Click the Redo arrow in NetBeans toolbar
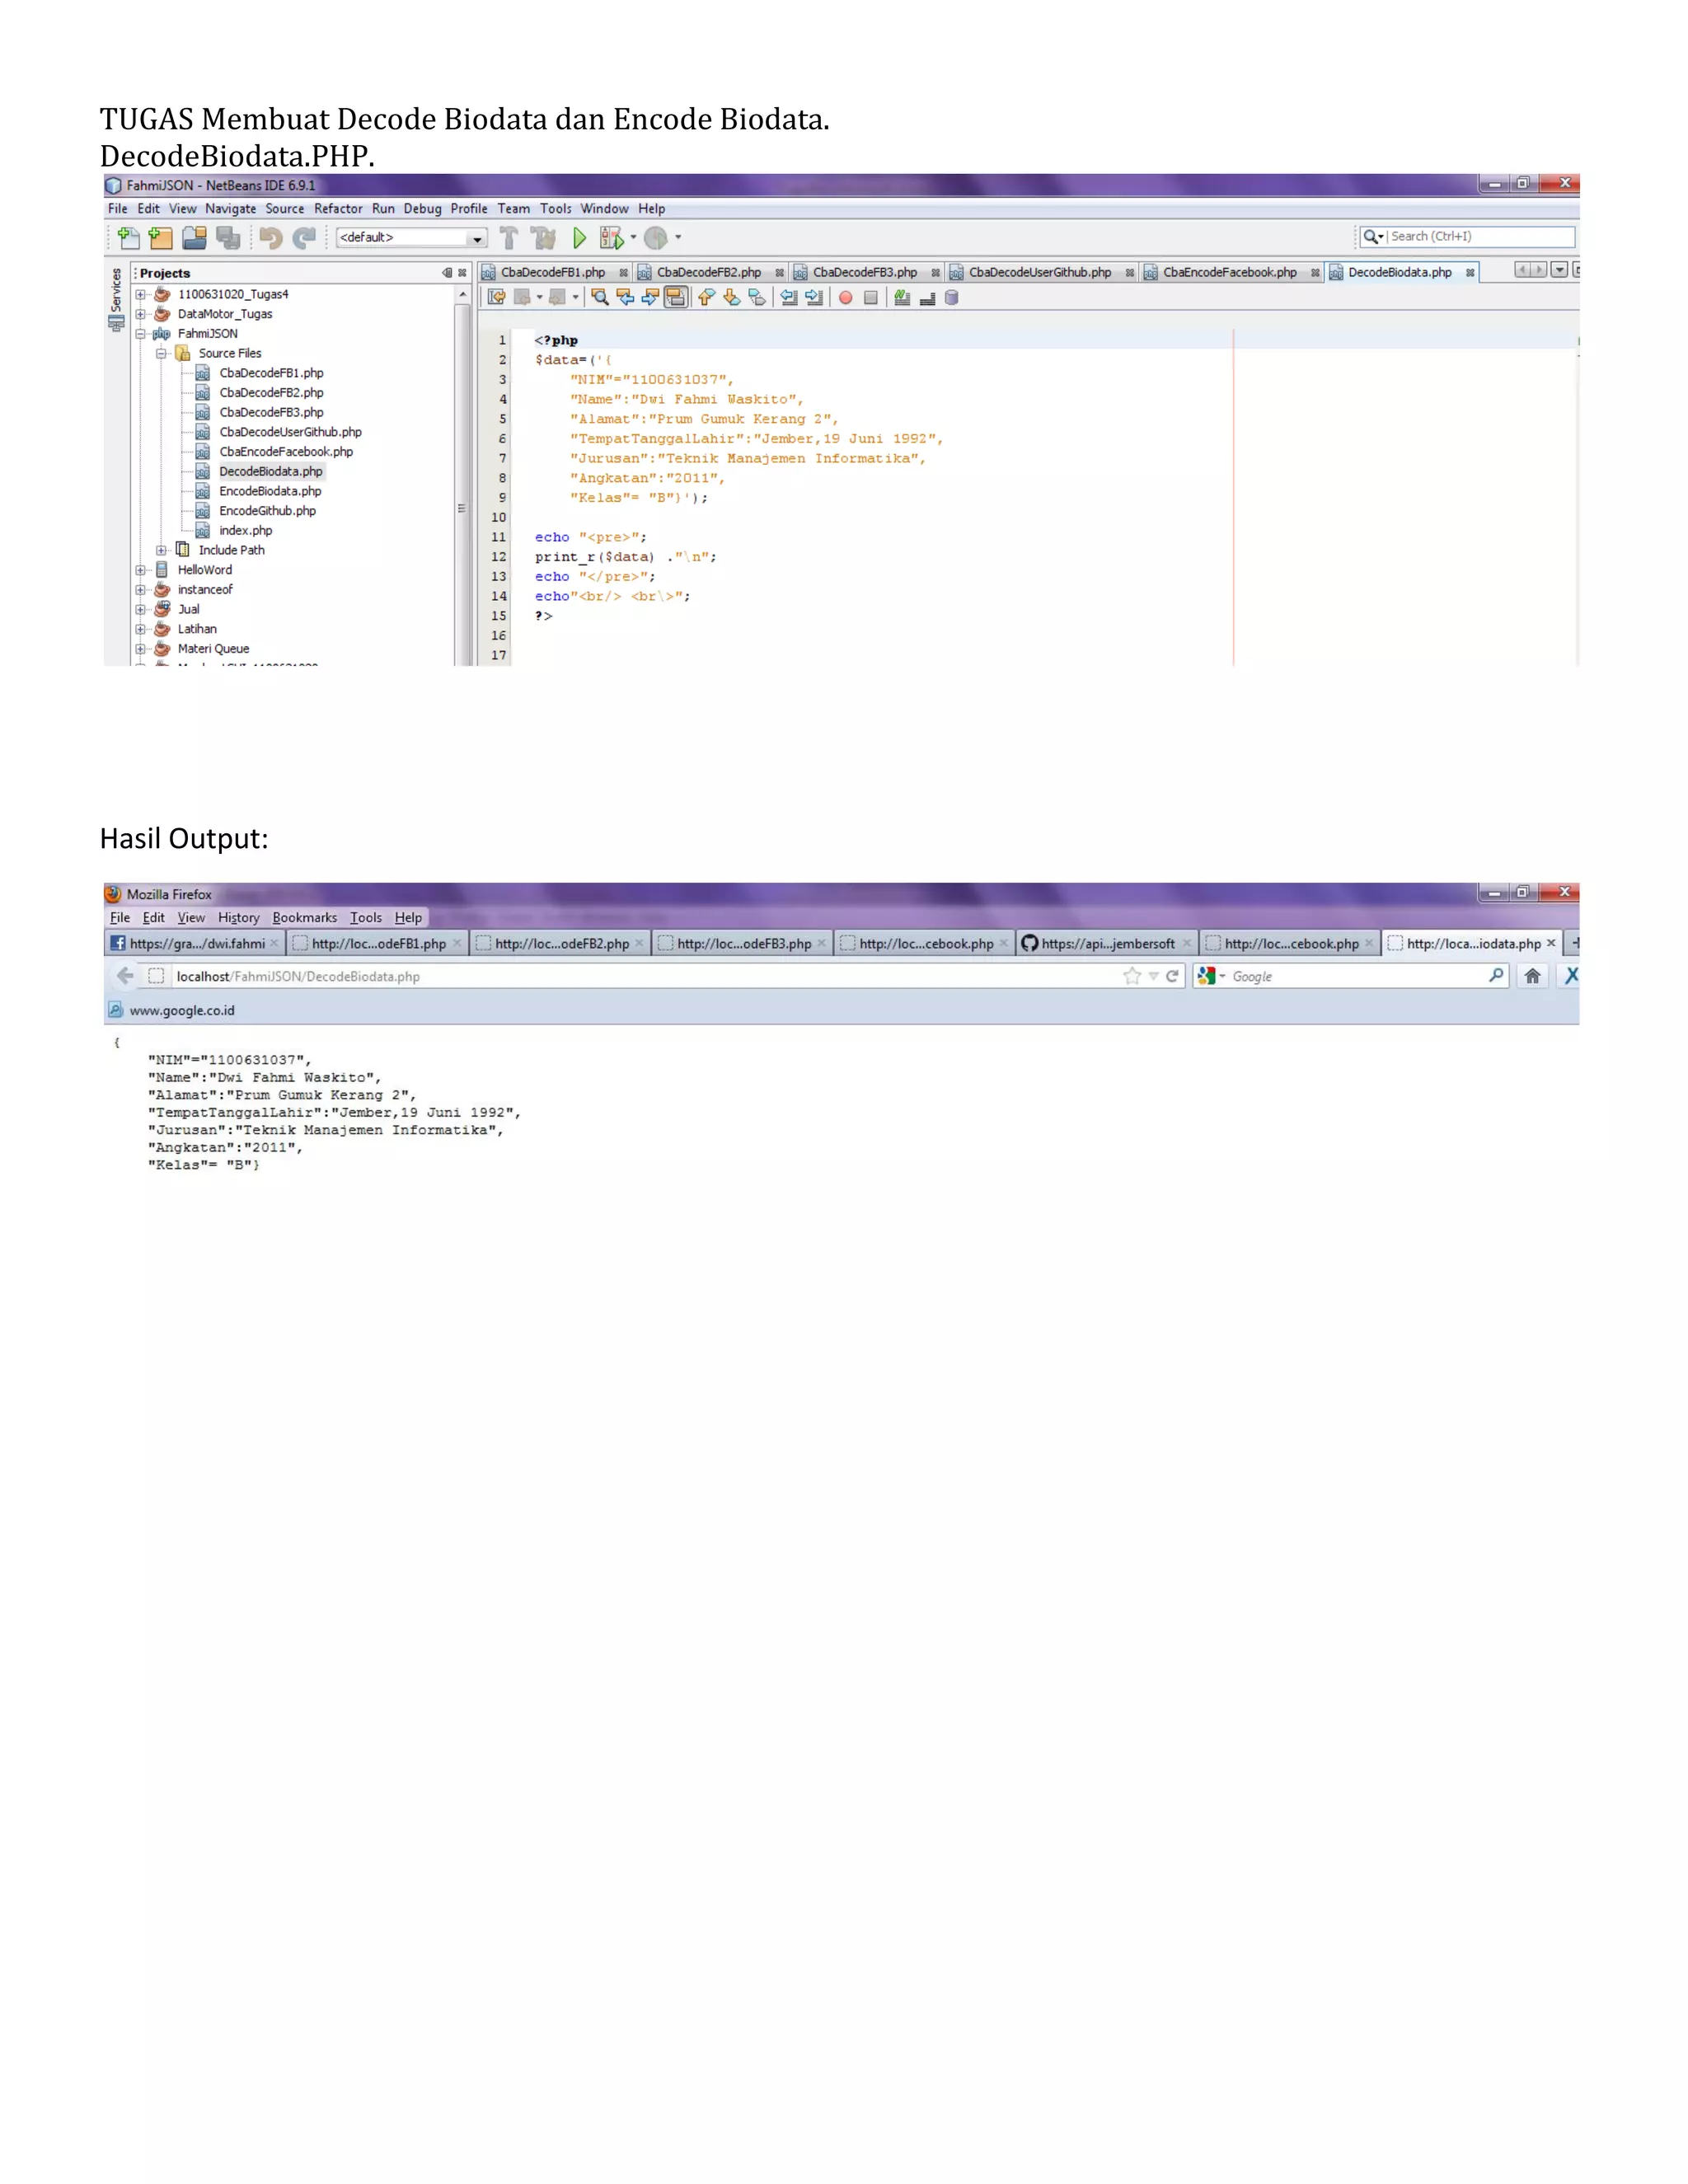Viewport: 1688px width, 2184px height. 304,237
